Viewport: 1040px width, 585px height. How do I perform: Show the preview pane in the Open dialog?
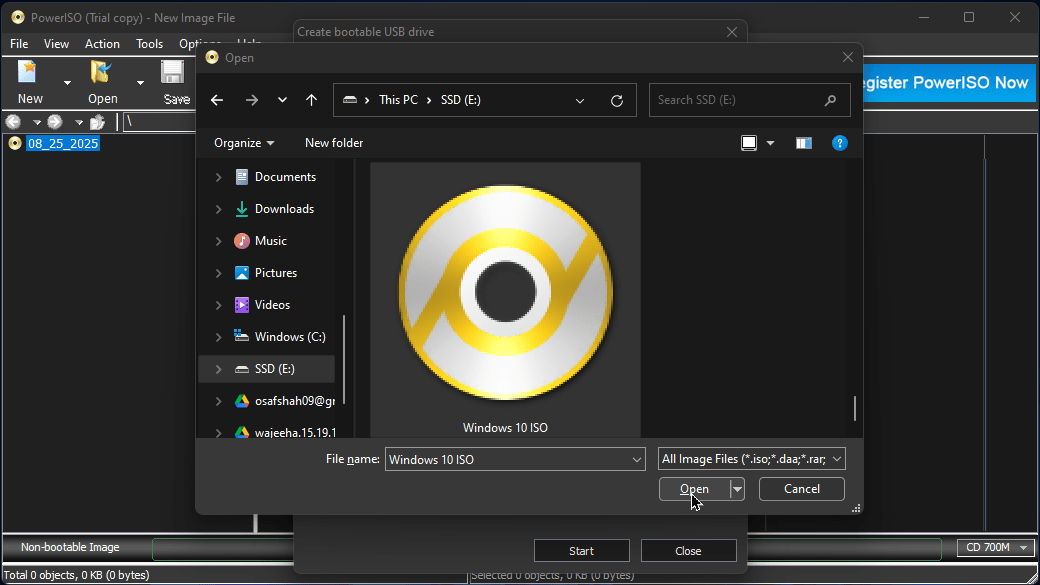pyautogui.click(x=803, y=143)
